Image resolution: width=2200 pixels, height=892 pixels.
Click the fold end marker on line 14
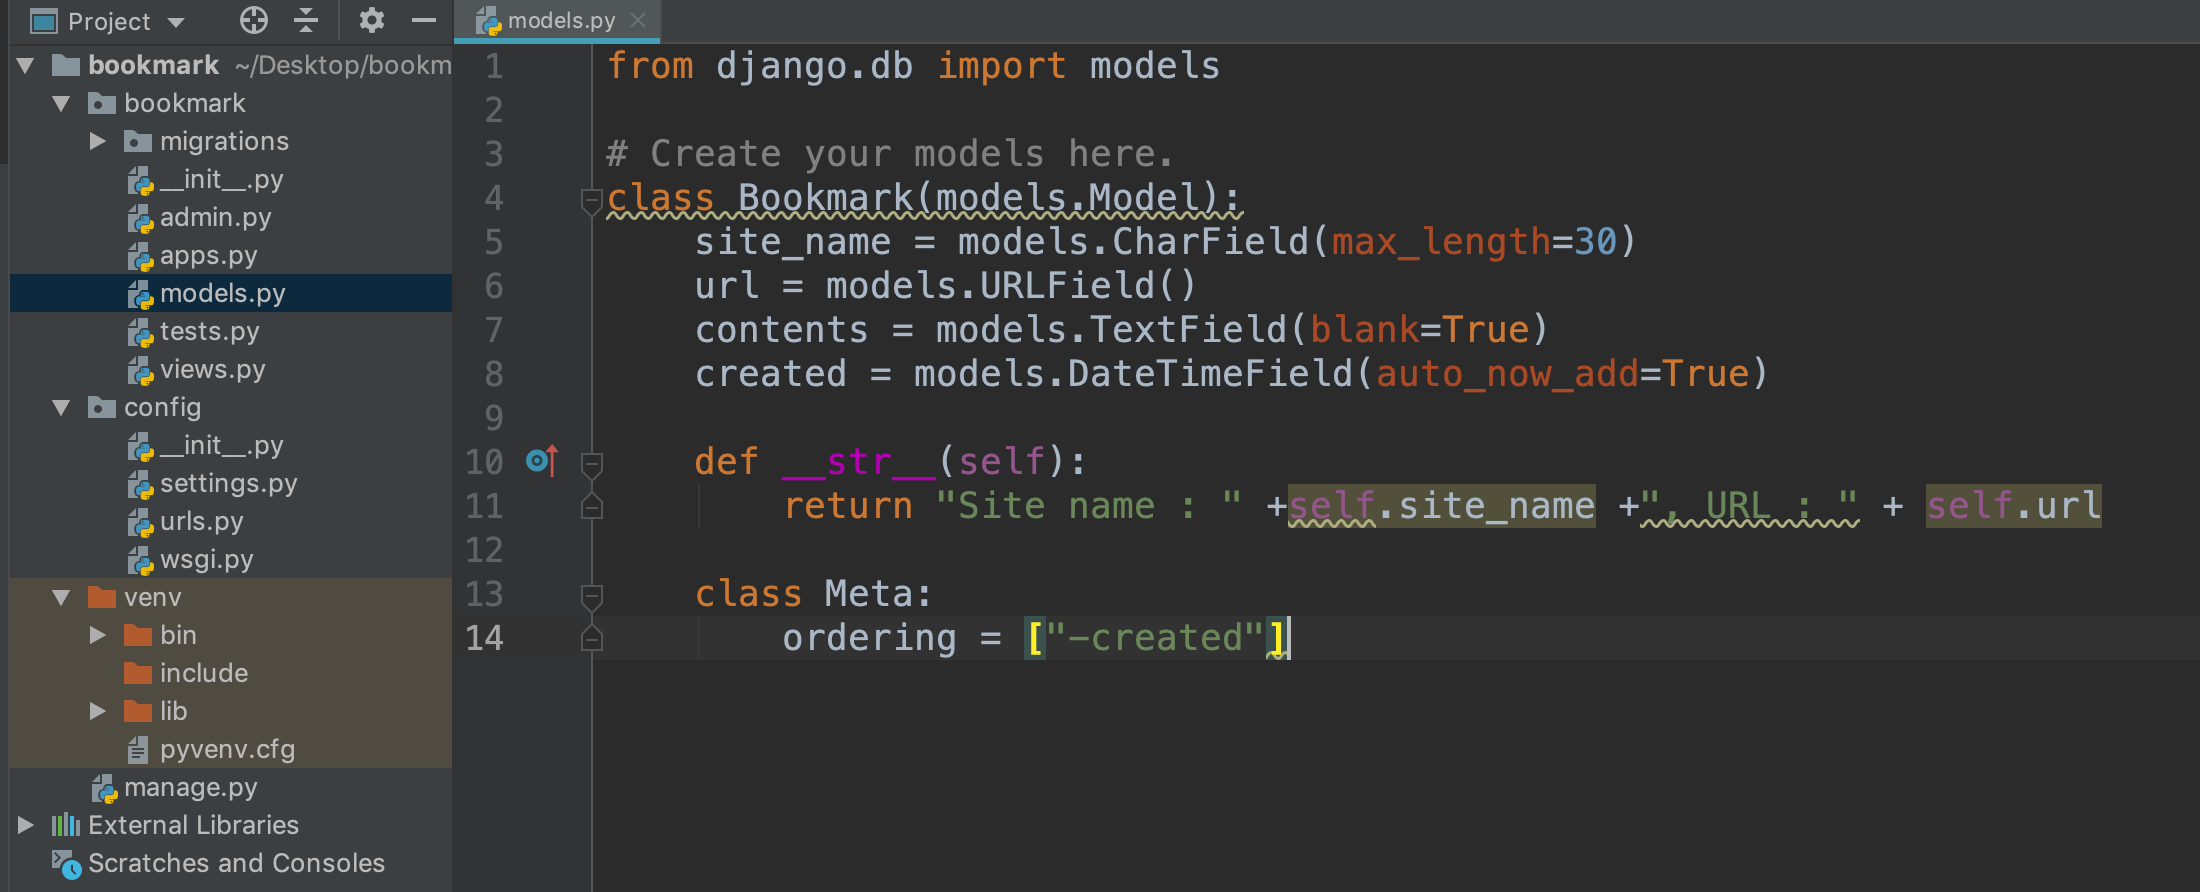click(591, 638)
